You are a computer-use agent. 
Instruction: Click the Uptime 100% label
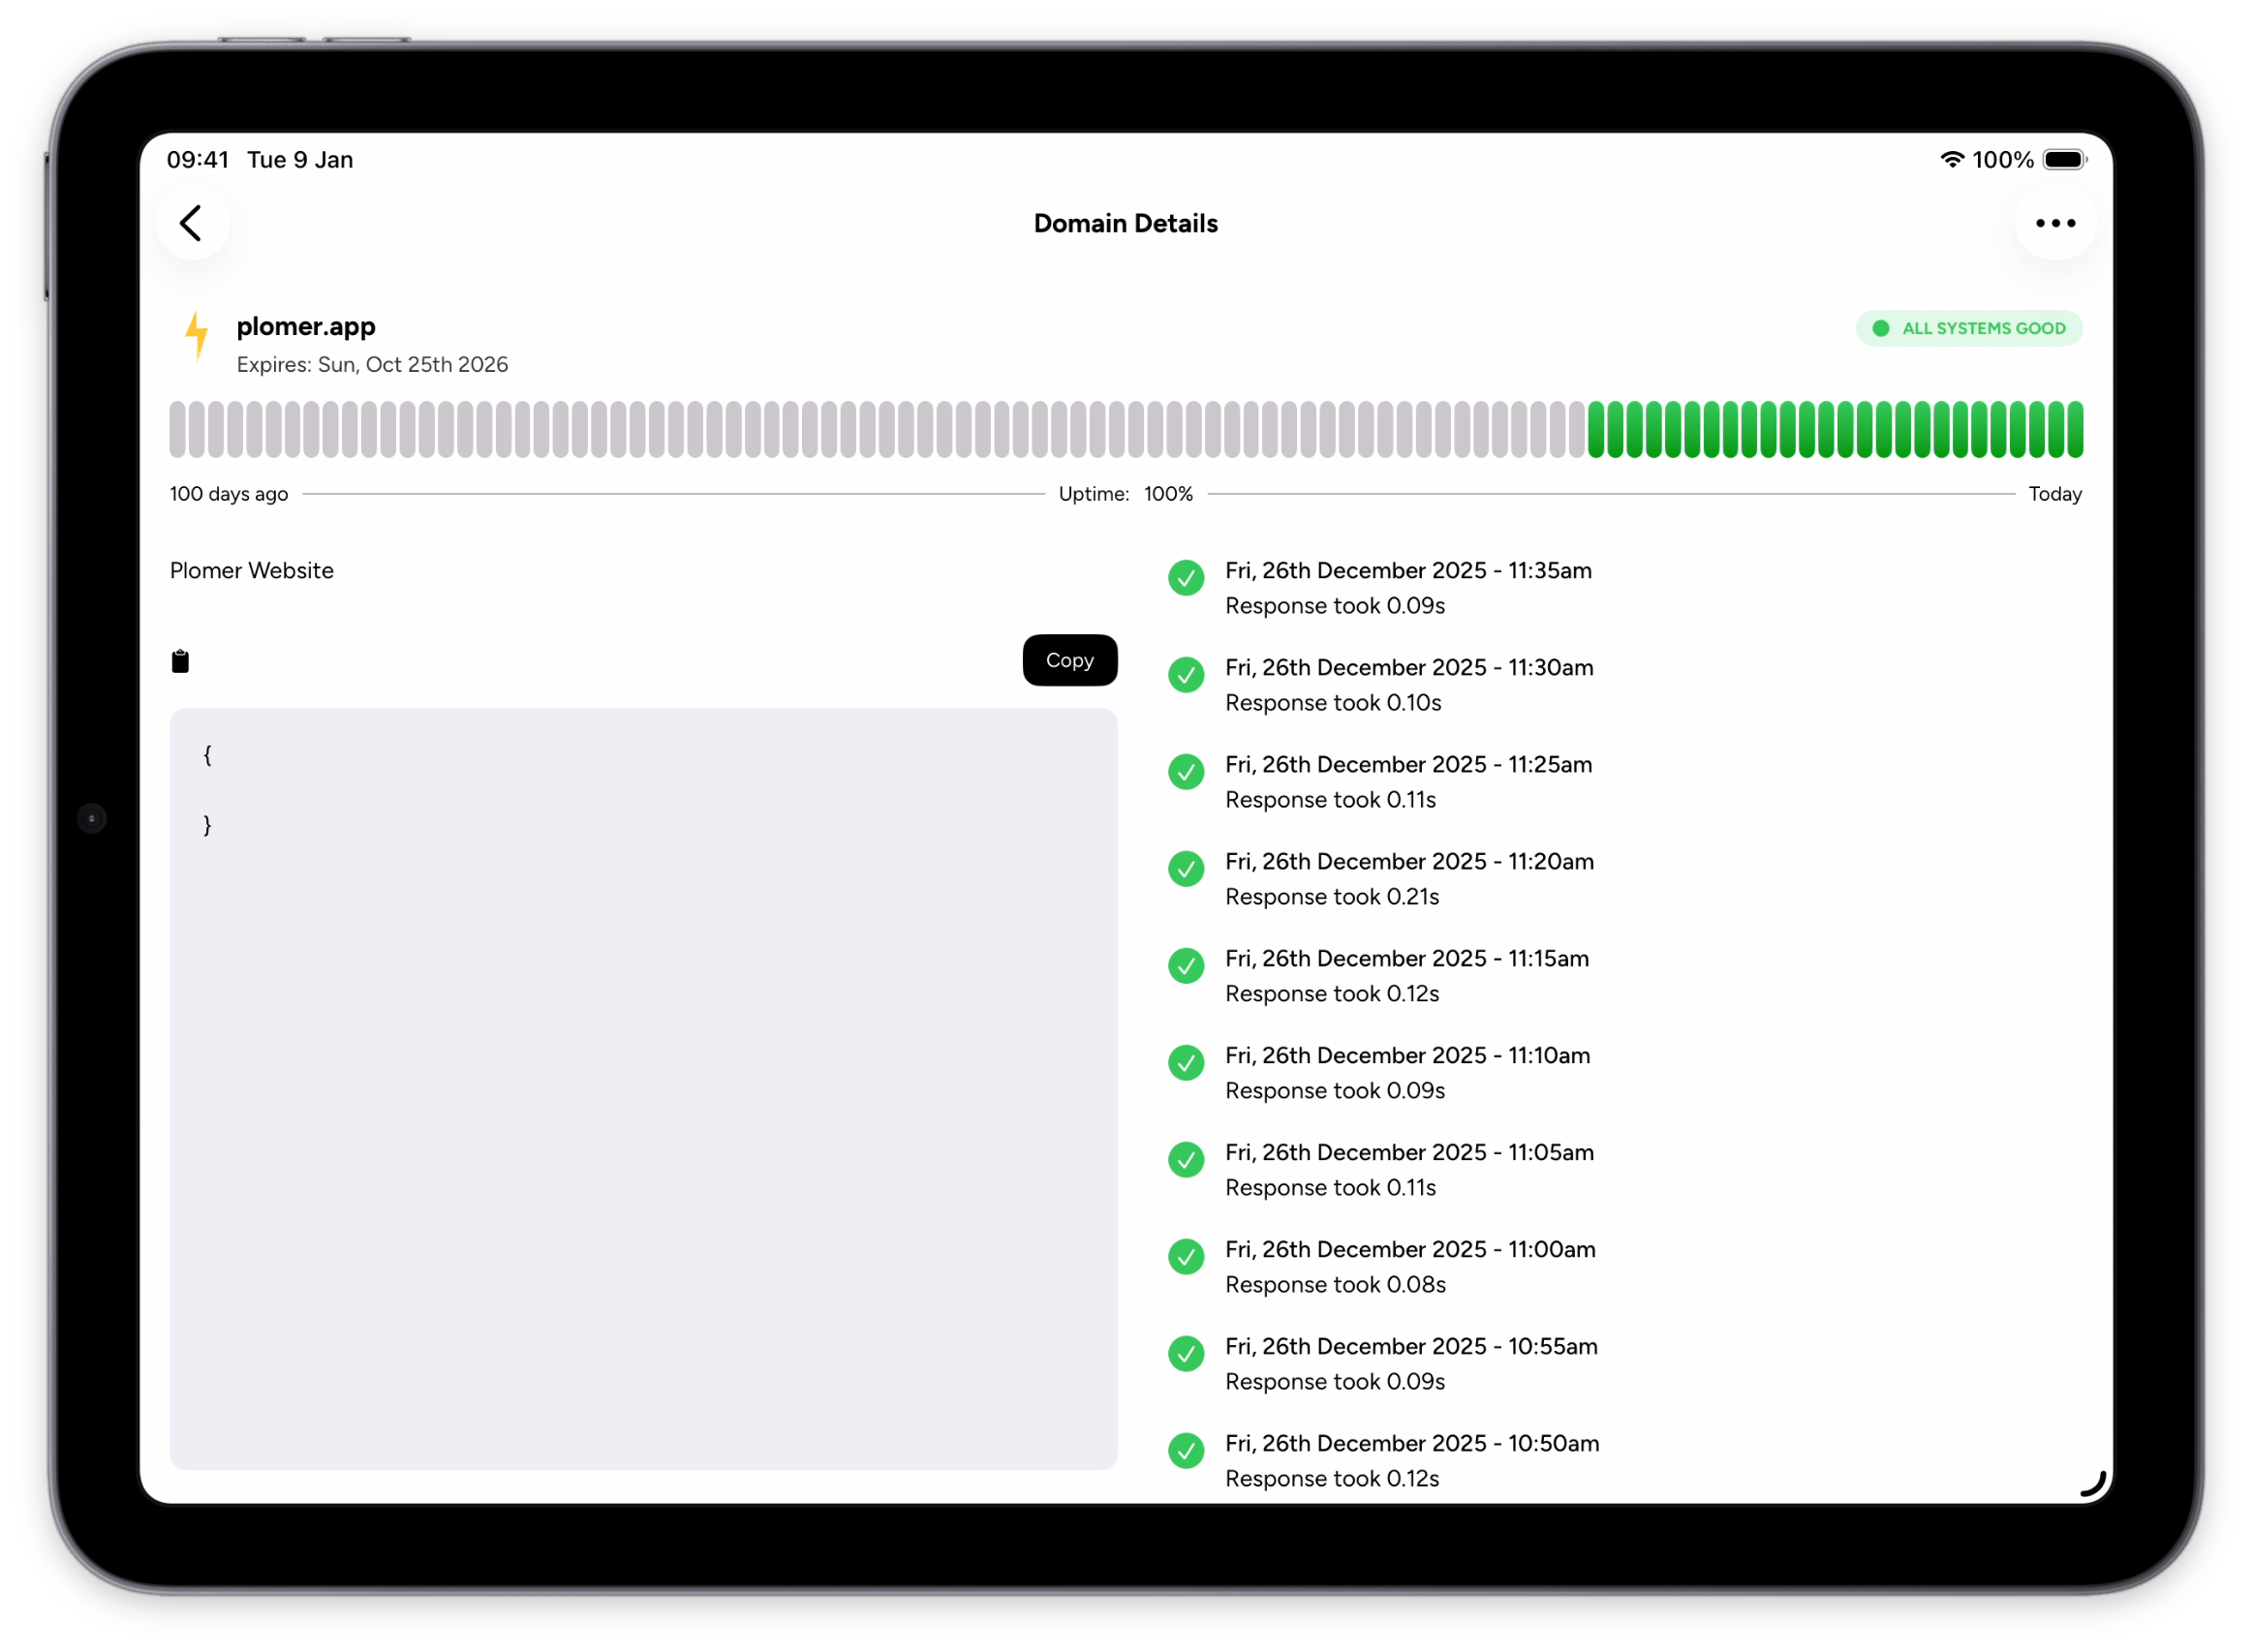(x=1125, y=494)
